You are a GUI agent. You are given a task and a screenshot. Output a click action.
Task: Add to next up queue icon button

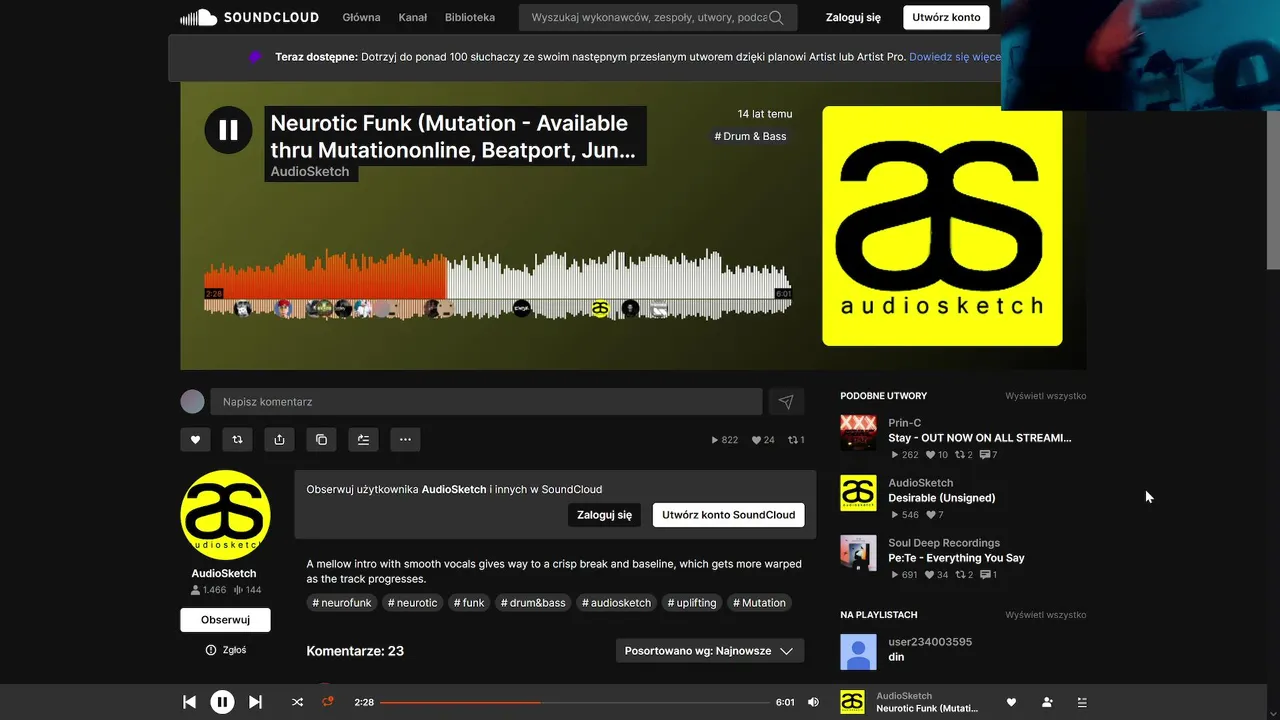[363, 439]
